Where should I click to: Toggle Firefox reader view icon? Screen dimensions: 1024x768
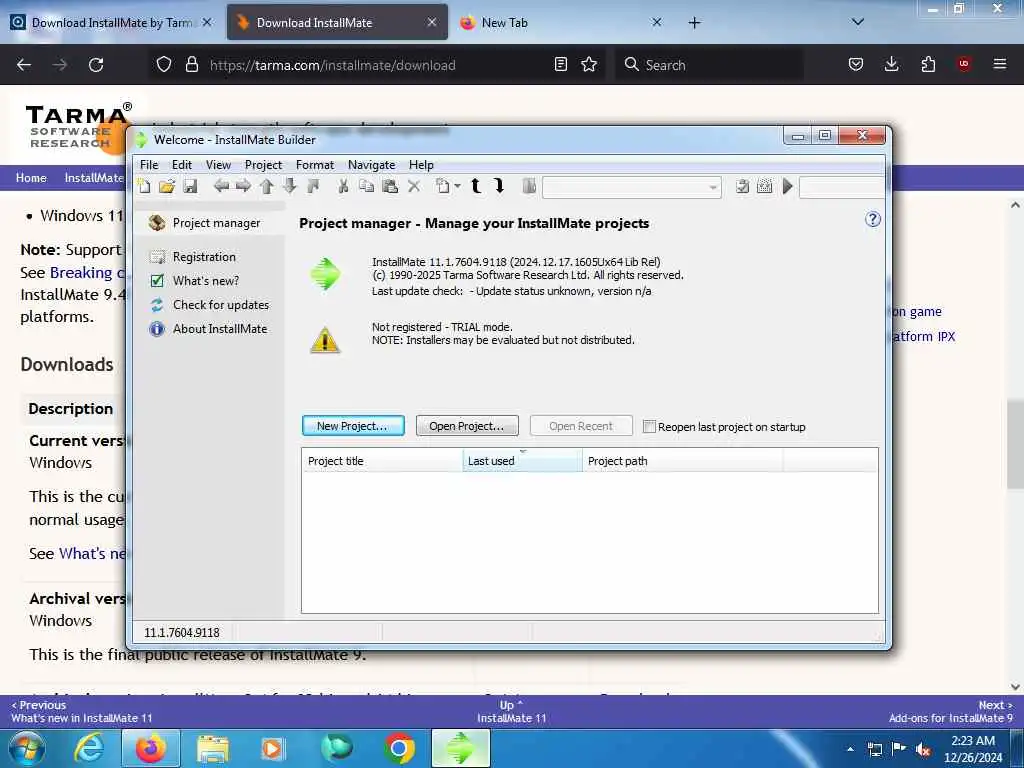(560, 65)
